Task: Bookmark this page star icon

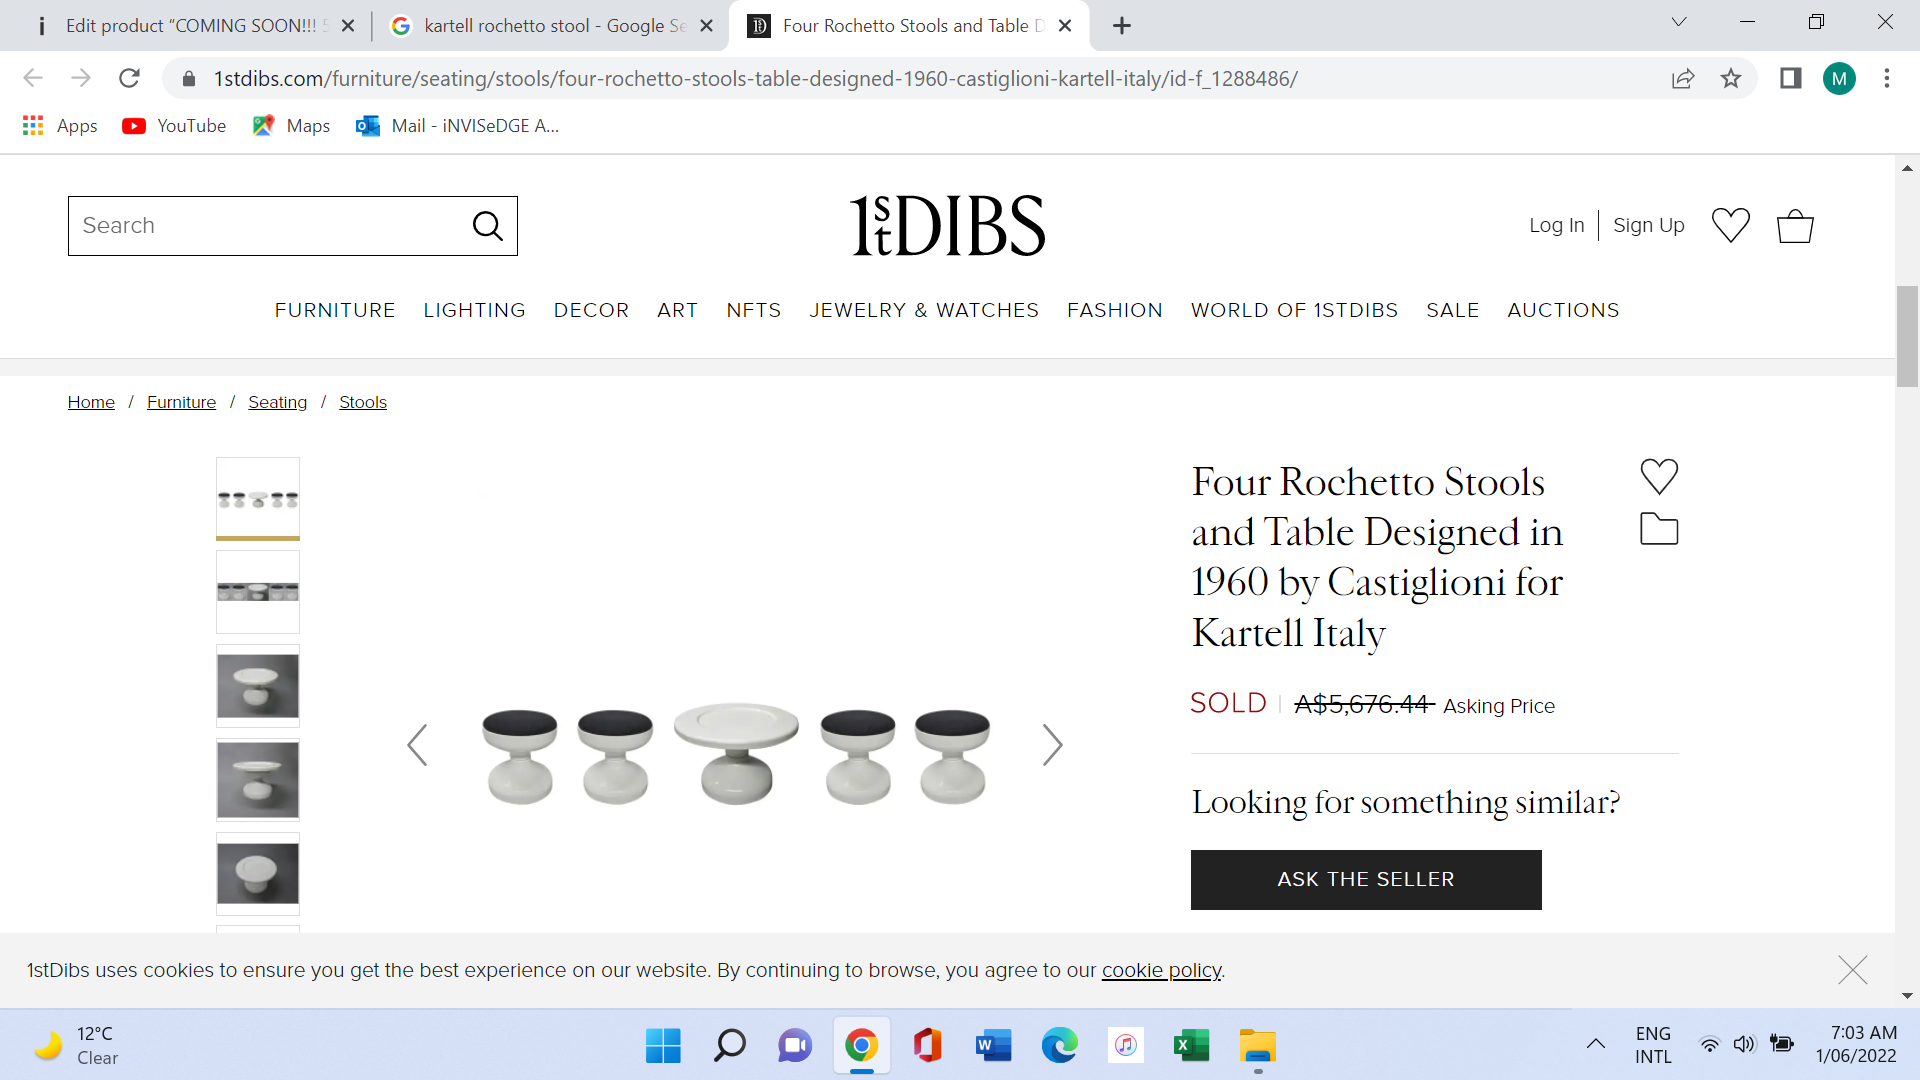Action: [1731, 78]
